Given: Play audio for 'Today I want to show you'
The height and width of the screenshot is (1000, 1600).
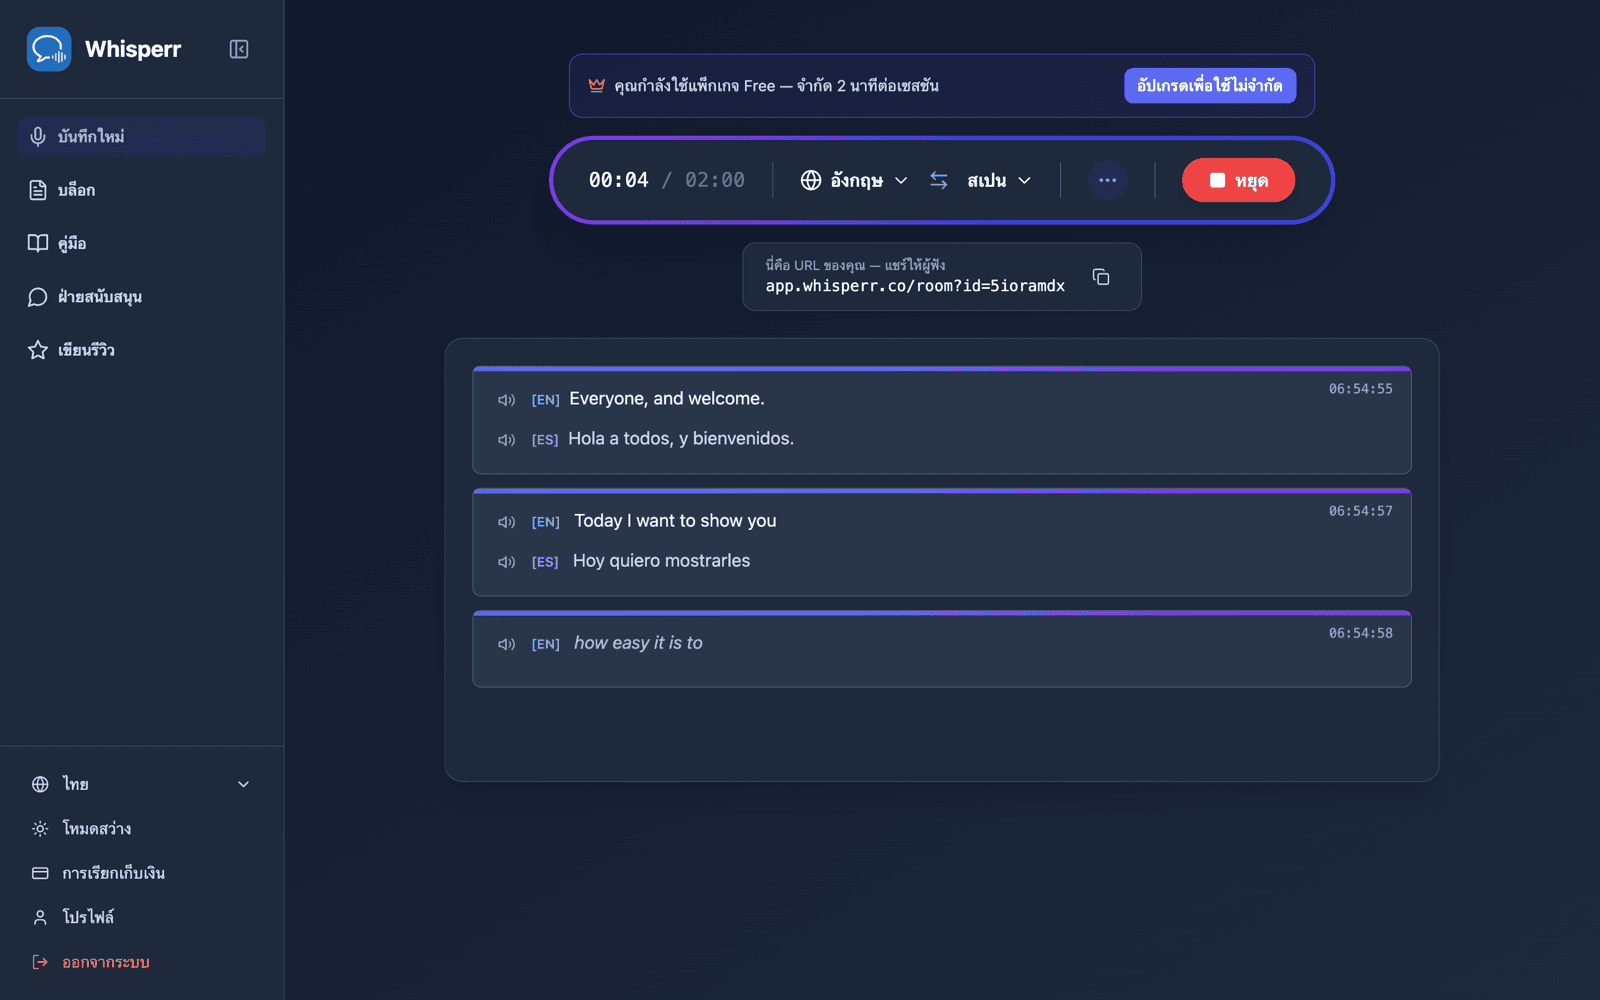Looking at the screenshot, I should pyautogui.click(x=507, y=522).
